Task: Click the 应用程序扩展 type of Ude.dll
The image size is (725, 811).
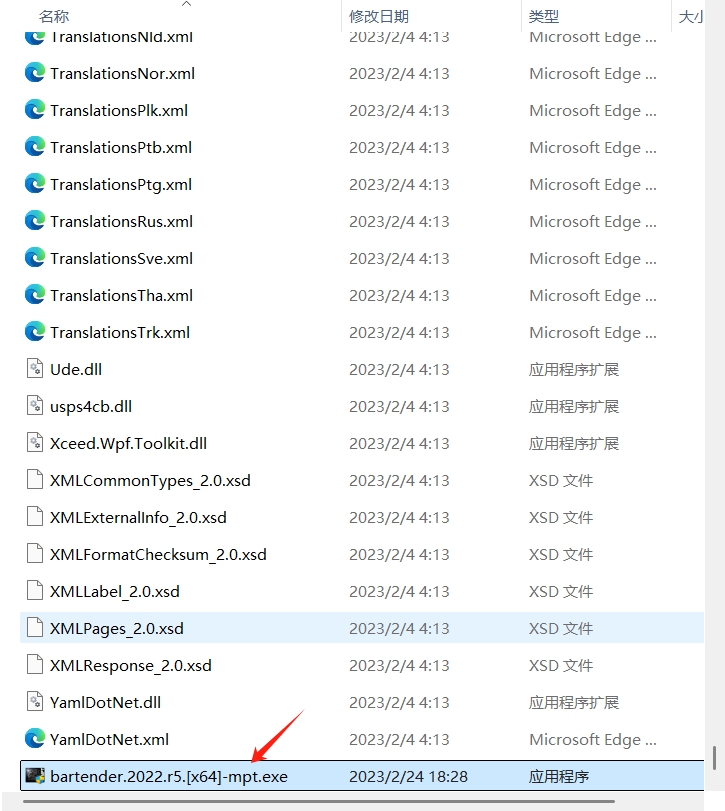Action: point(574,369)
